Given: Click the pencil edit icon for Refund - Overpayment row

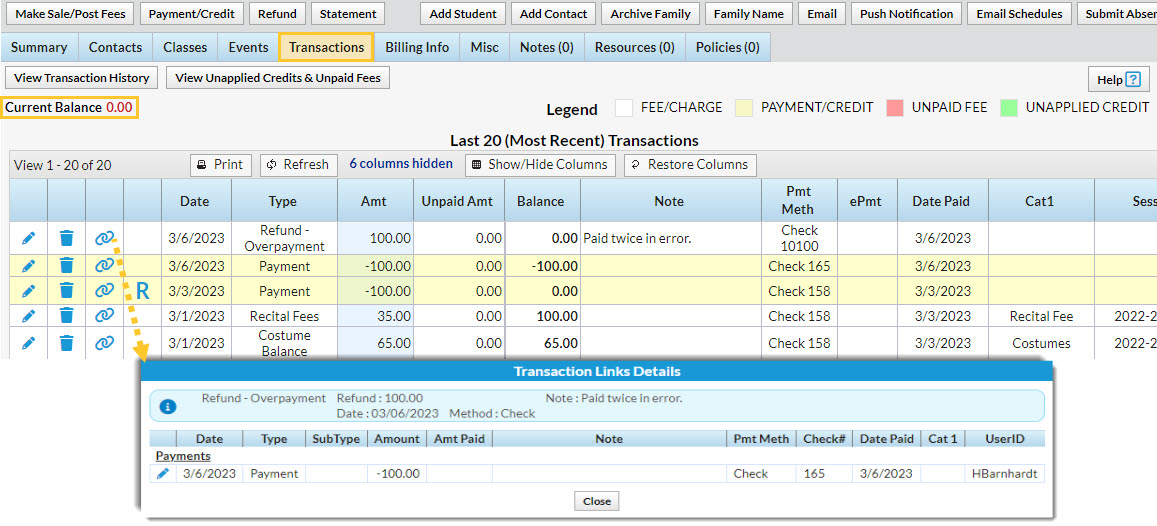Looking at the screenshot, I should tap(28, 238).
